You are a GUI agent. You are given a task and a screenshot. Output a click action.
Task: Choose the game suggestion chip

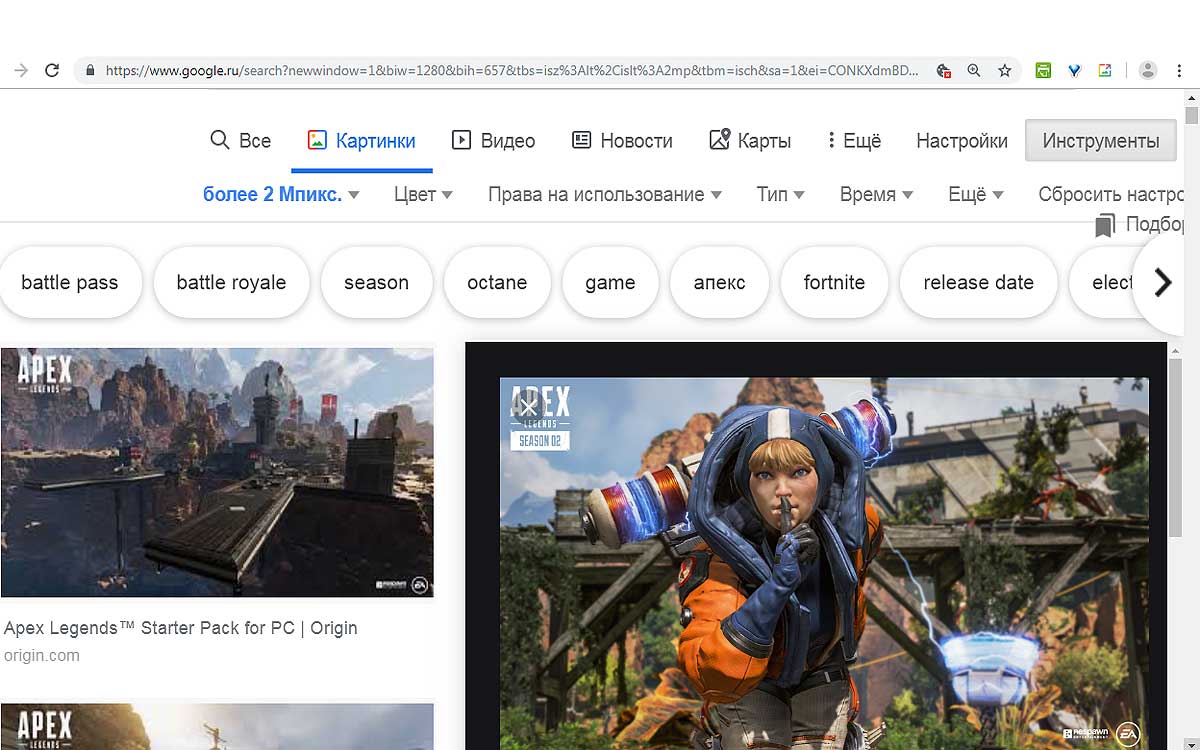(610, 283)
